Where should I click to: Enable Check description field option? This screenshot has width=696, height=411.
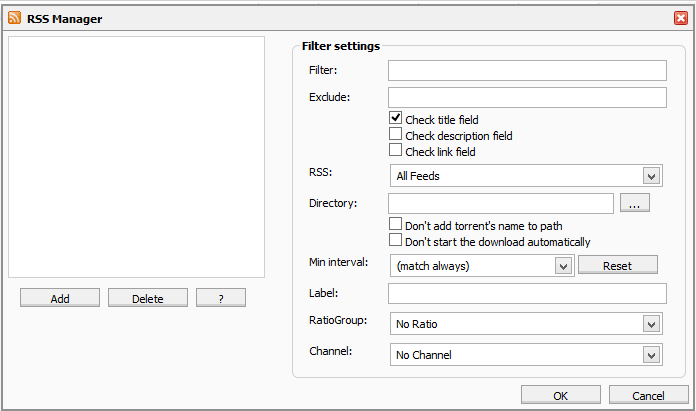(x=396, y=134)
